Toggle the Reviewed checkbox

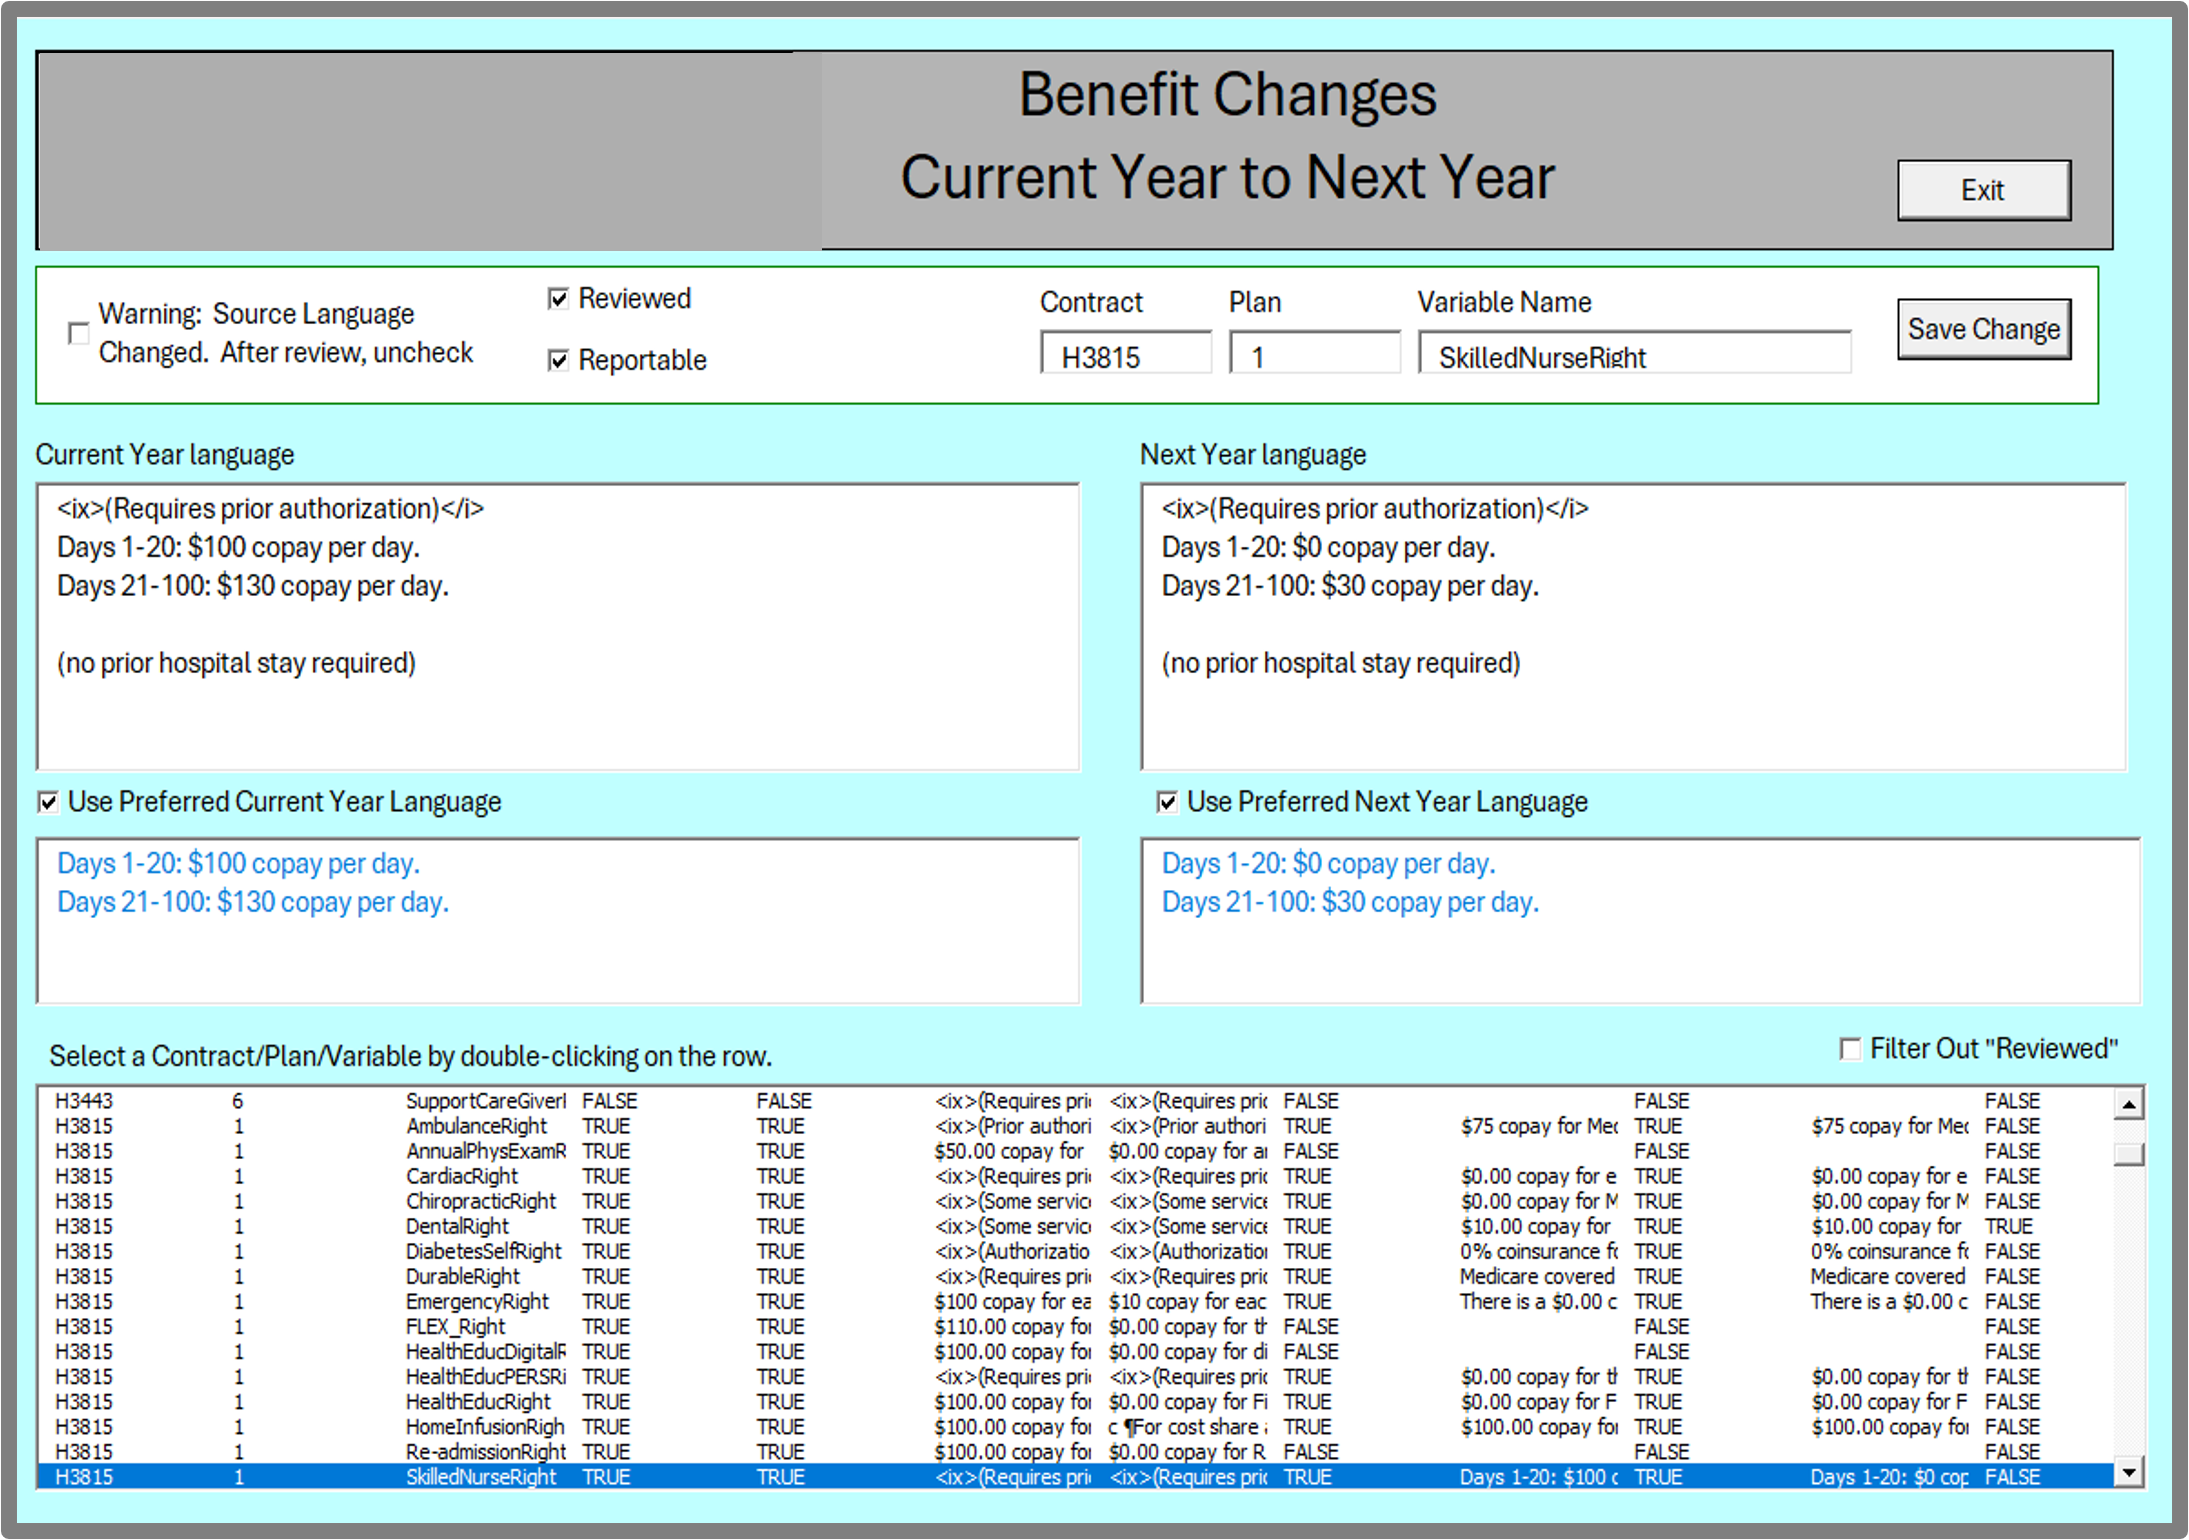click(x=558, y=299)
